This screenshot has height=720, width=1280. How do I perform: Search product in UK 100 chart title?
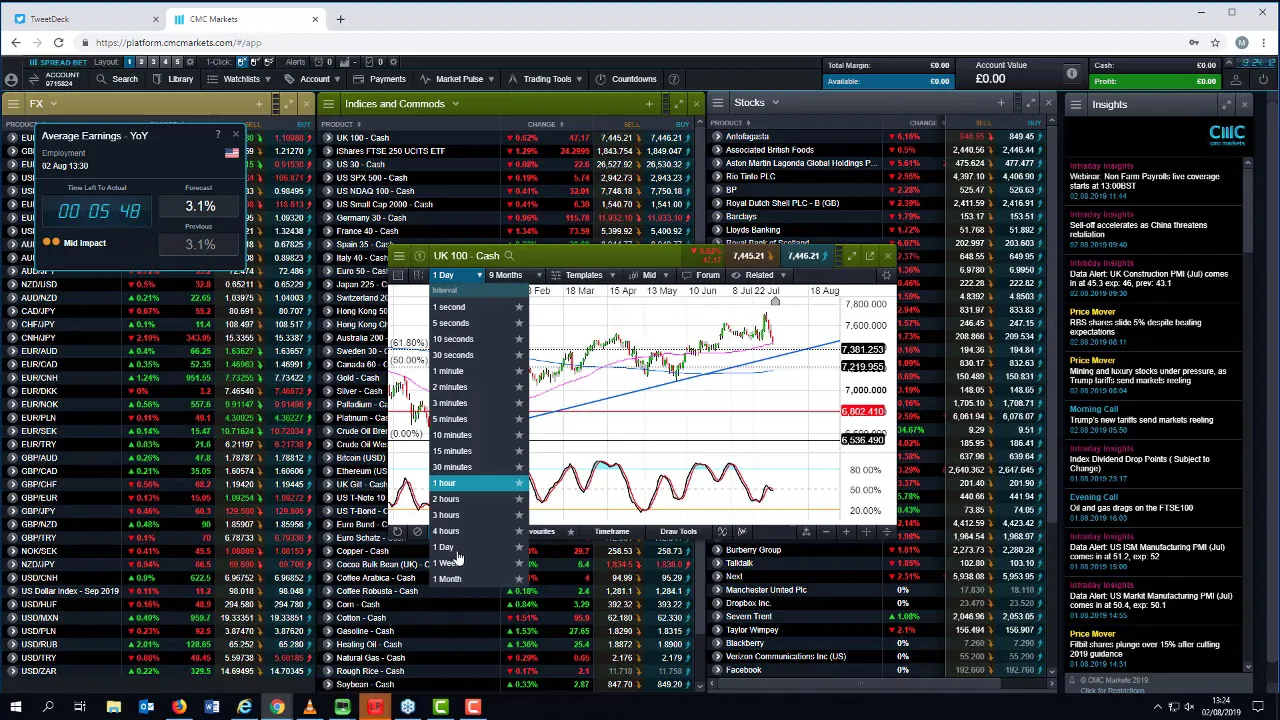click(x=509, y=256)
